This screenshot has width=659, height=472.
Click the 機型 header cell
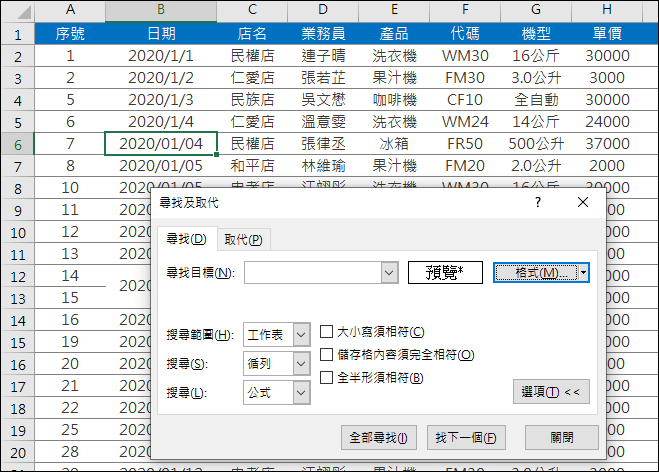(536, 34)
